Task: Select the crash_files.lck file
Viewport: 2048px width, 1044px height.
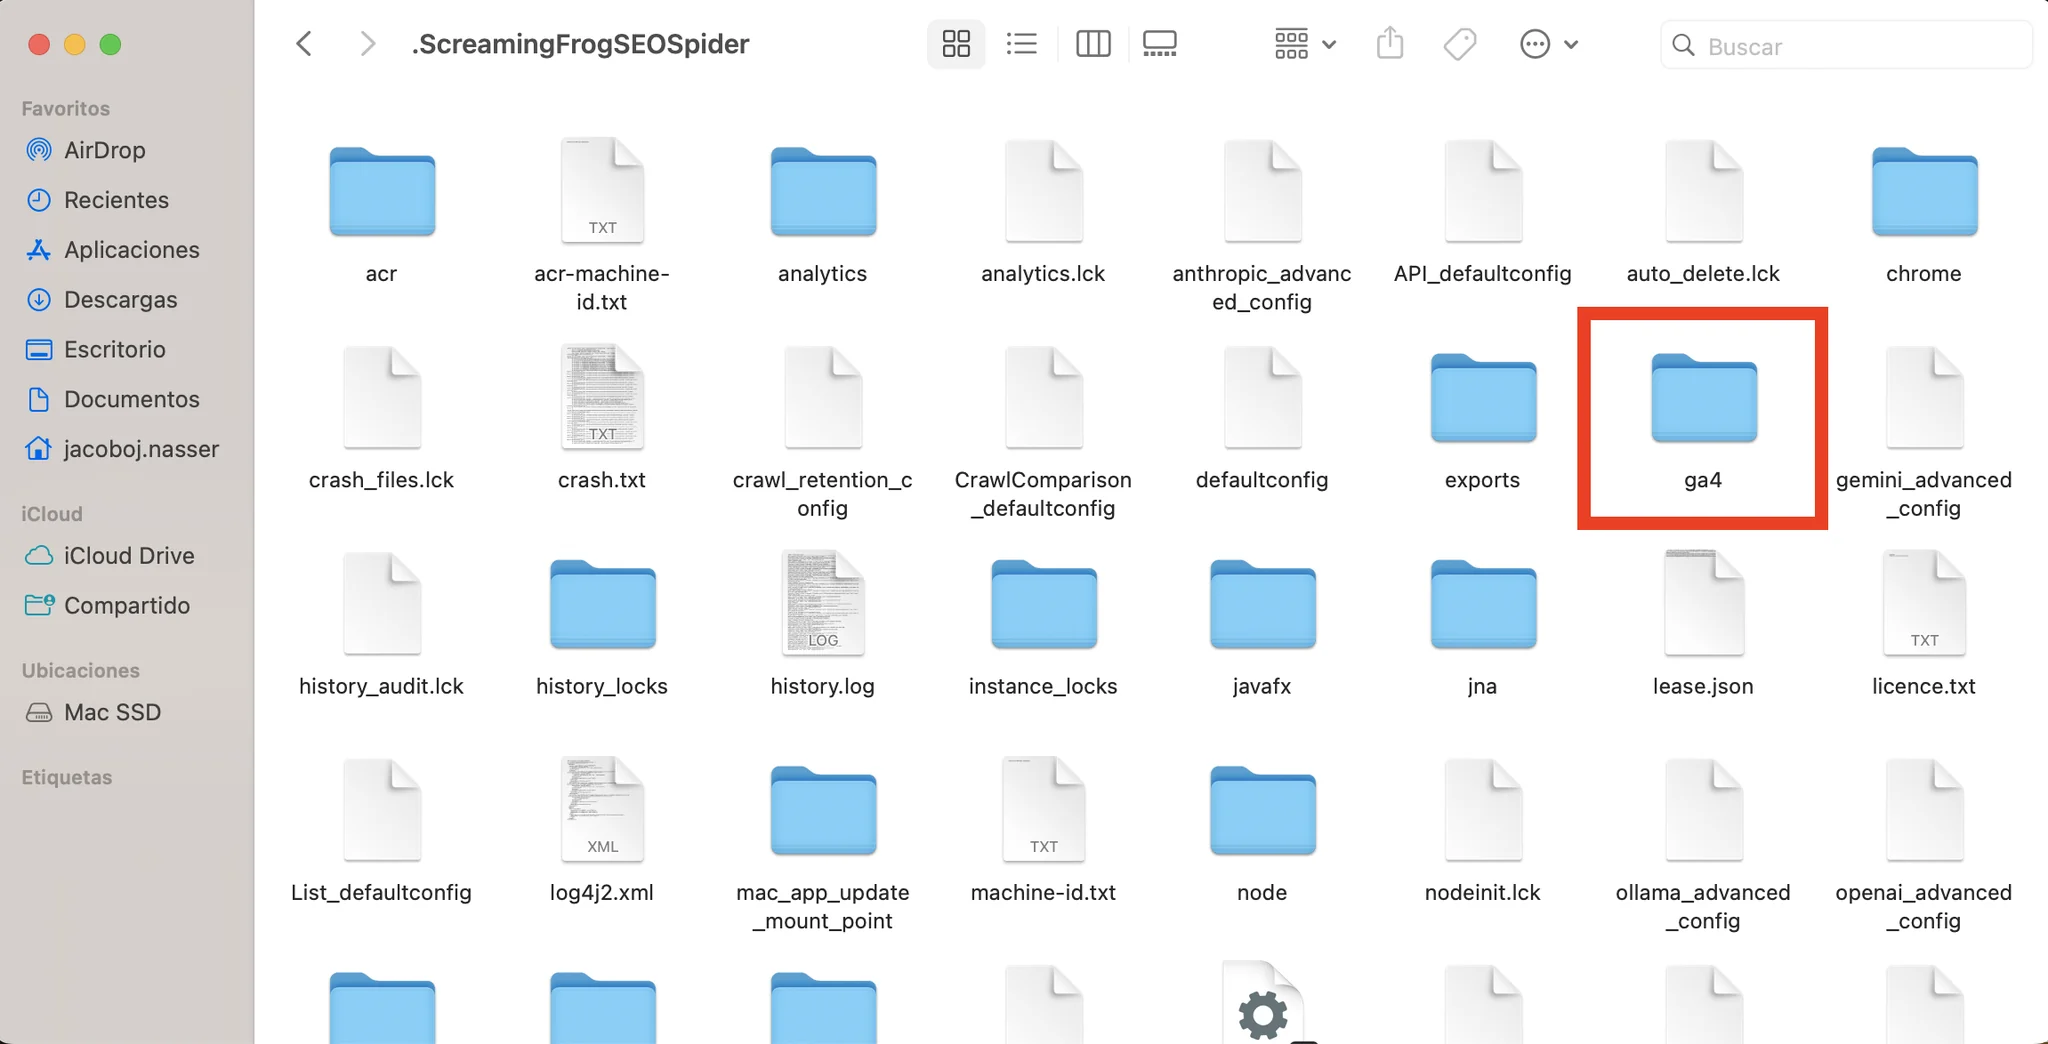Action: pos(382,397)
